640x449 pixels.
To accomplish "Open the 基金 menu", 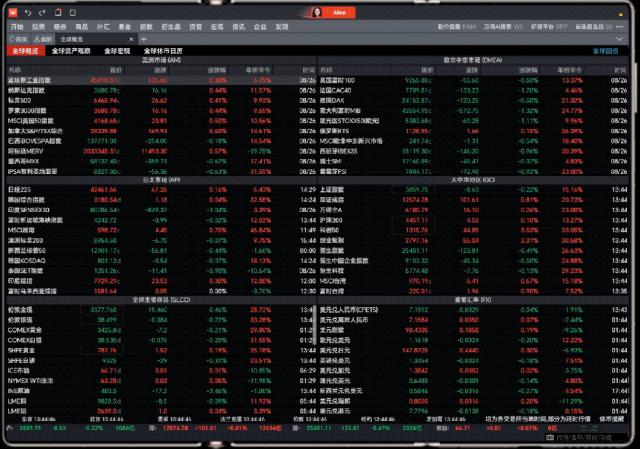I will coord(124,26).
